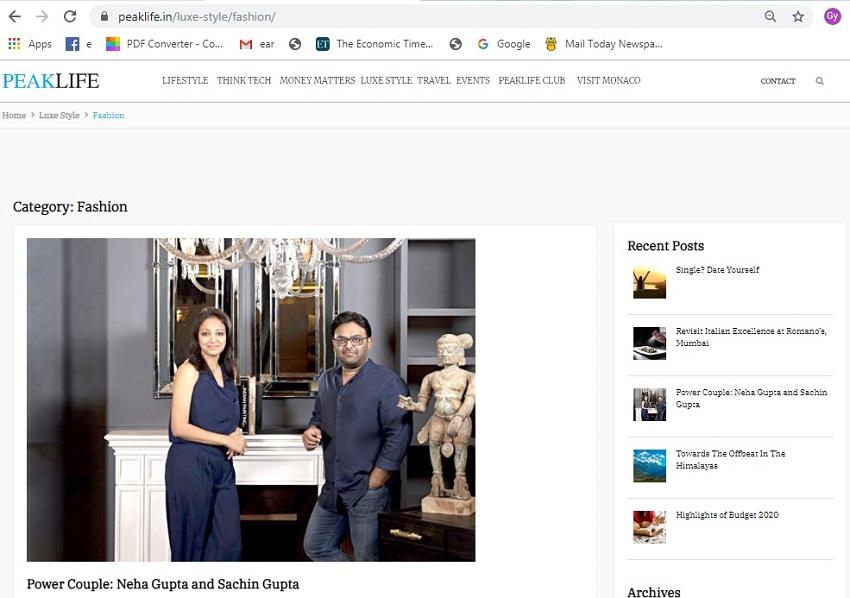This screenshot has width=850, height=598.
Task: Open Towards The Offbeat In The Himalayas
Action: 730,459
